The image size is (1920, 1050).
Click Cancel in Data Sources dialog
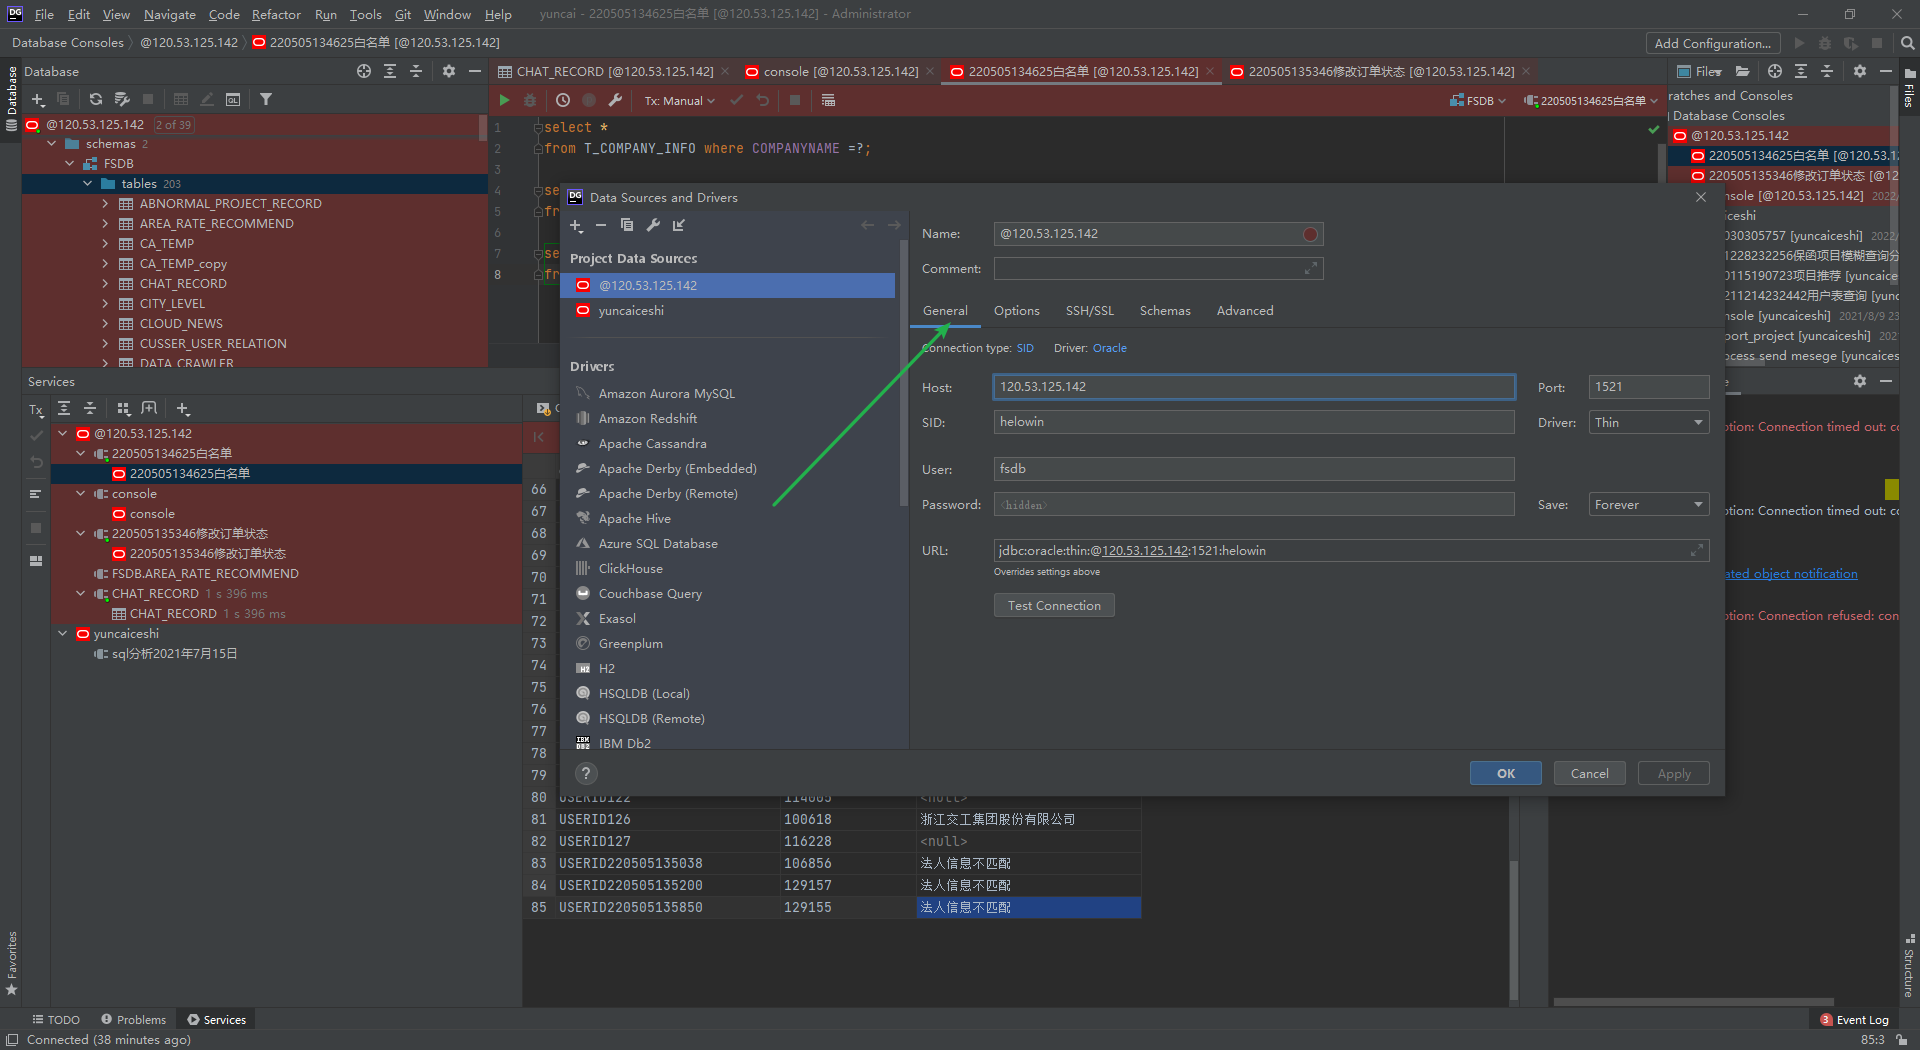[1590, 774]
